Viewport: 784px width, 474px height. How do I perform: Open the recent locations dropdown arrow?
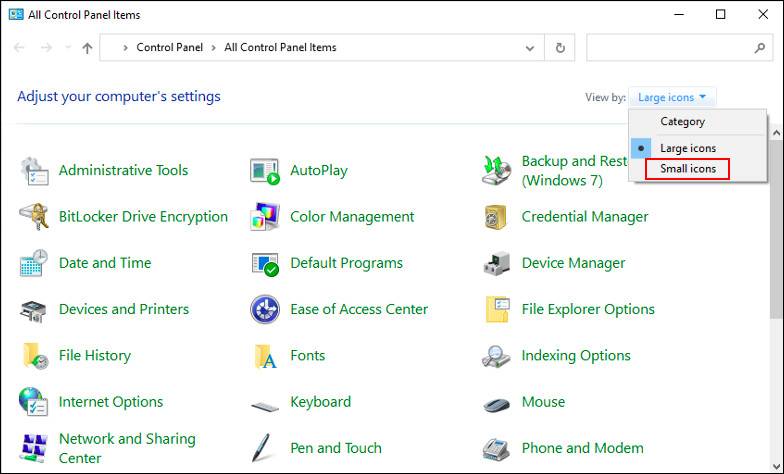coord(68,48)
